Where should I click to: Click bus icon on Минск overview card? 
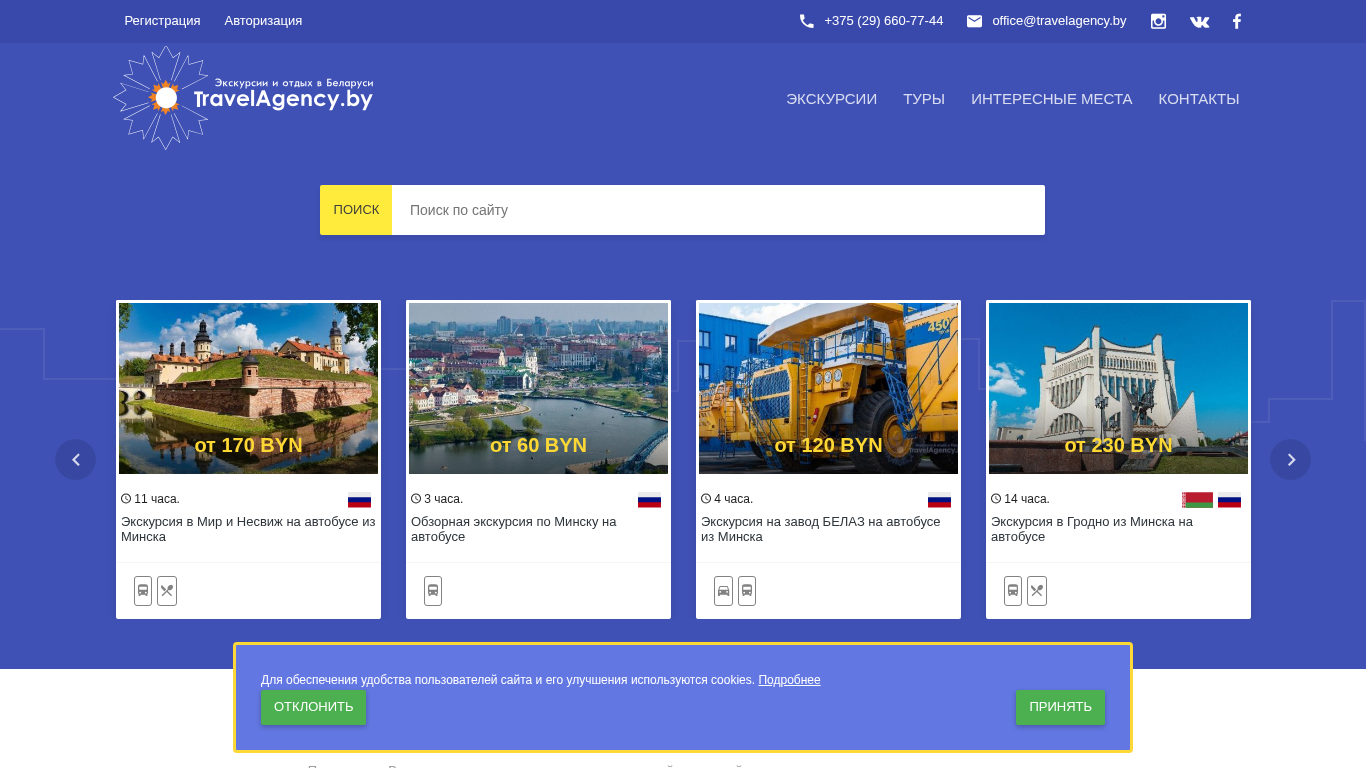433,591
